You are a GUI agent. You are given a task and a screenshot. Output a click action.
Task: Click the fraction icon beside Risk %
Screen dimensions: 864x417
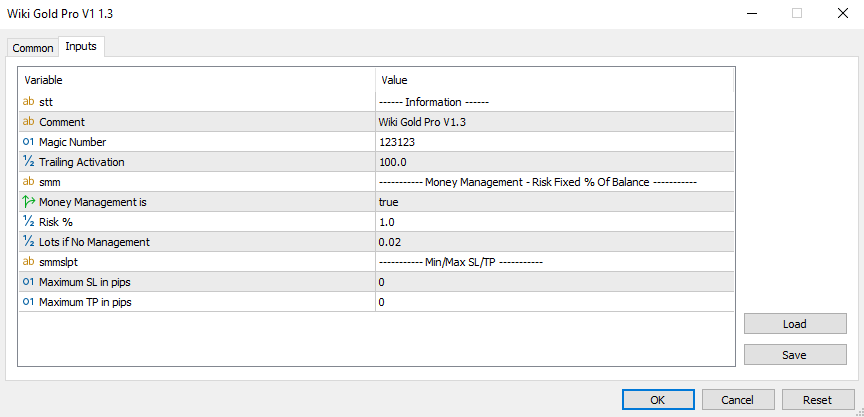point(28,222)
